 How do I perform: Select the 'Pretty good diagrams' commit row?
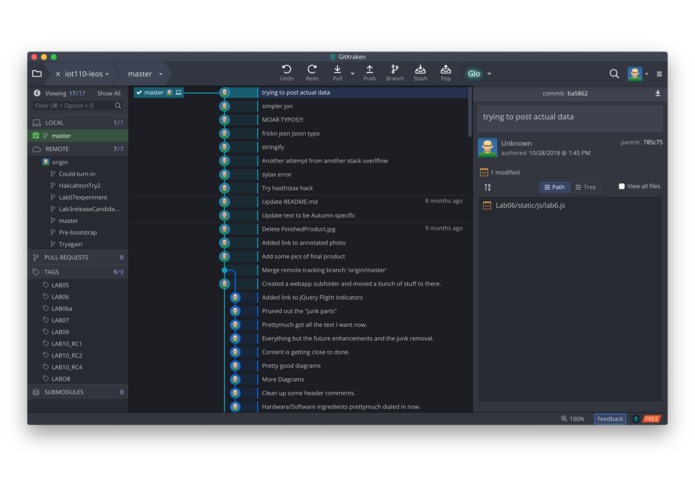(x=363, y=366)
